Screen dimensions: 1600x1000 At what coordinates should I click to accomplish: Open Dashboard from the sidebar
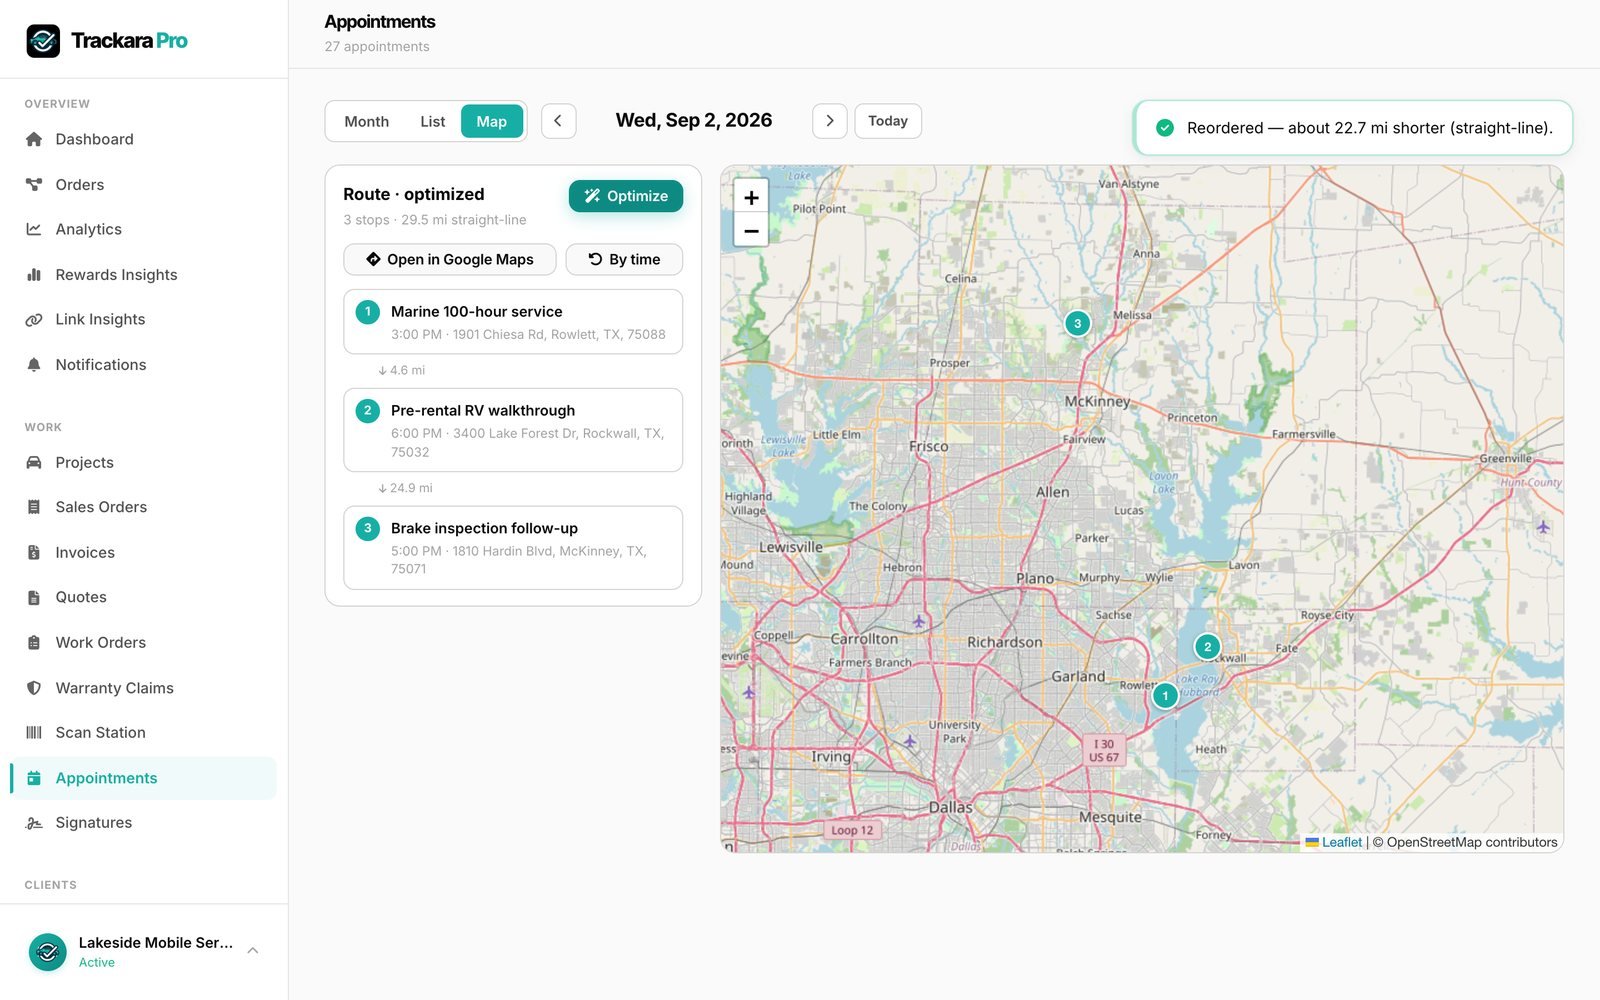144,139
